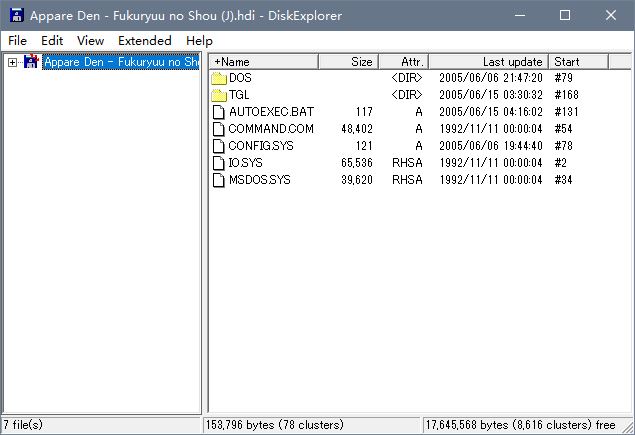The width and height of the screenshot is (635, 435).
Task: Click the DiskExplorer title bar app icon
Action: coord(17,15)
